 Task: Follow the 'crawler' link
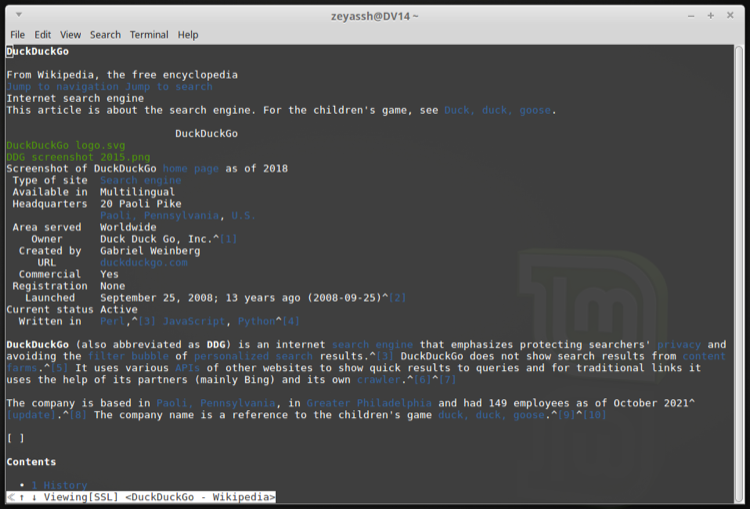378,380
